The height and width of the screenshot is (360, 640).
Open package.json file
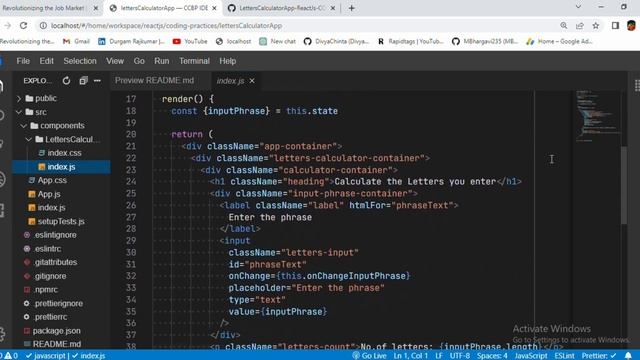click(x=56, y=331)
